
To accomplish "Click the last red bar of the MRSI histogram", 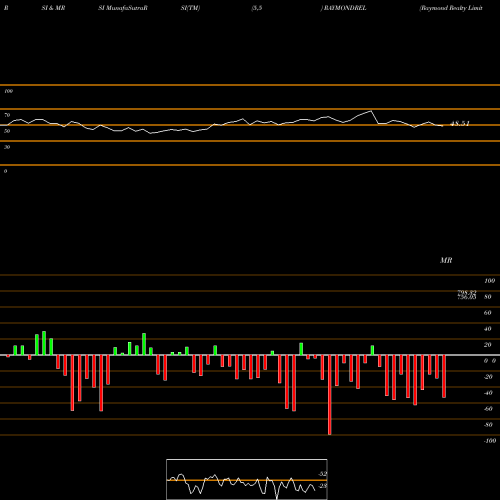I will pos(444,376).
